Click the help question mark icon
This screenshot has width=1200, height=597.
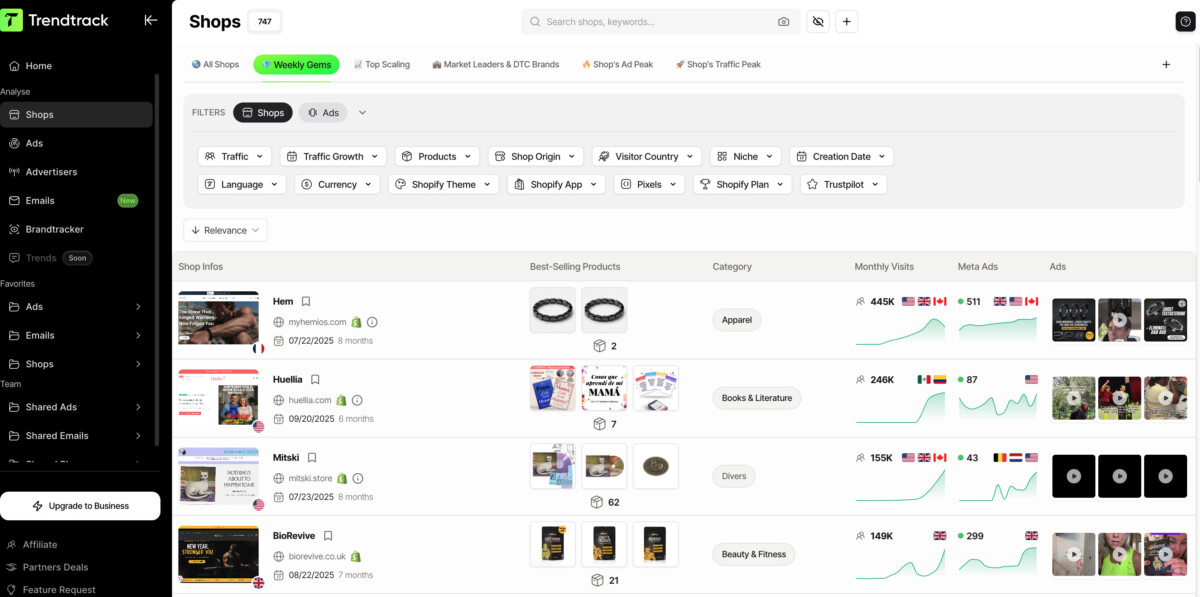[1185, 22]
